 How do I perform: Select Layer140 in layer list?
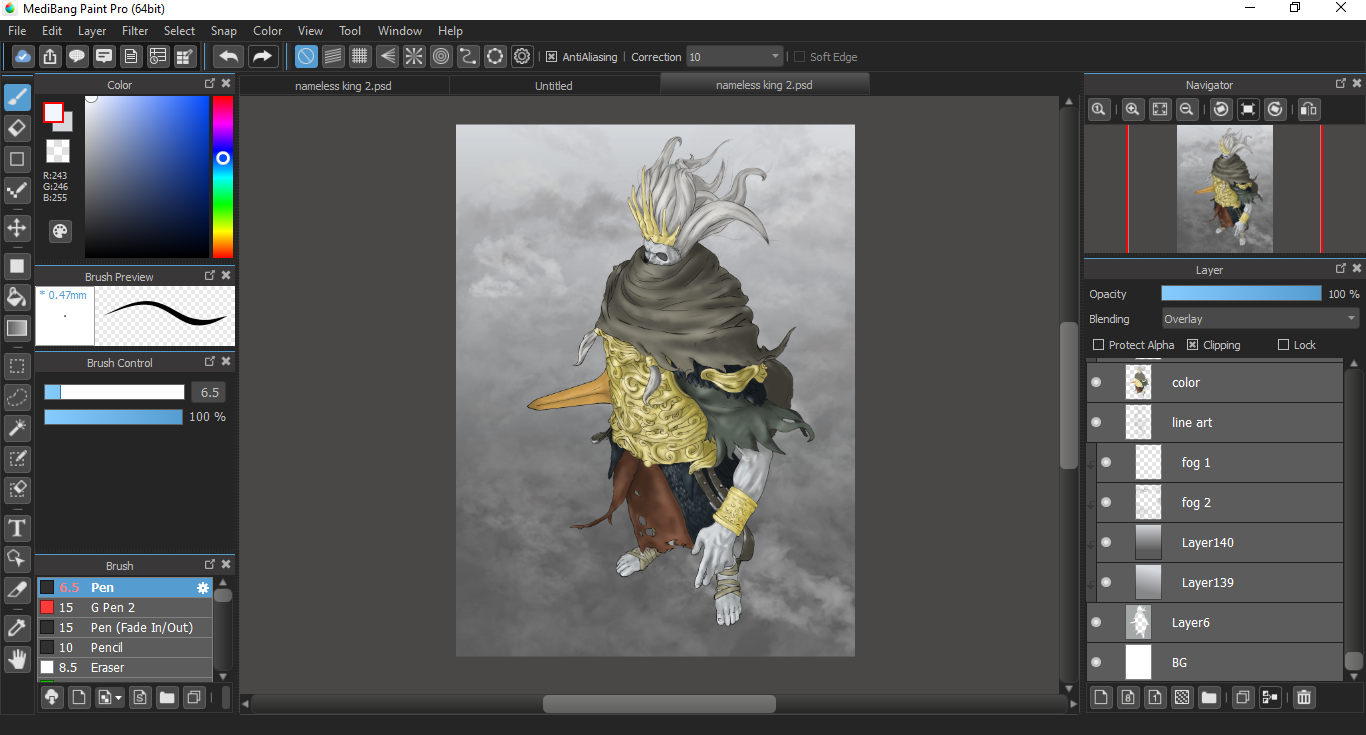coord(1220,542)
